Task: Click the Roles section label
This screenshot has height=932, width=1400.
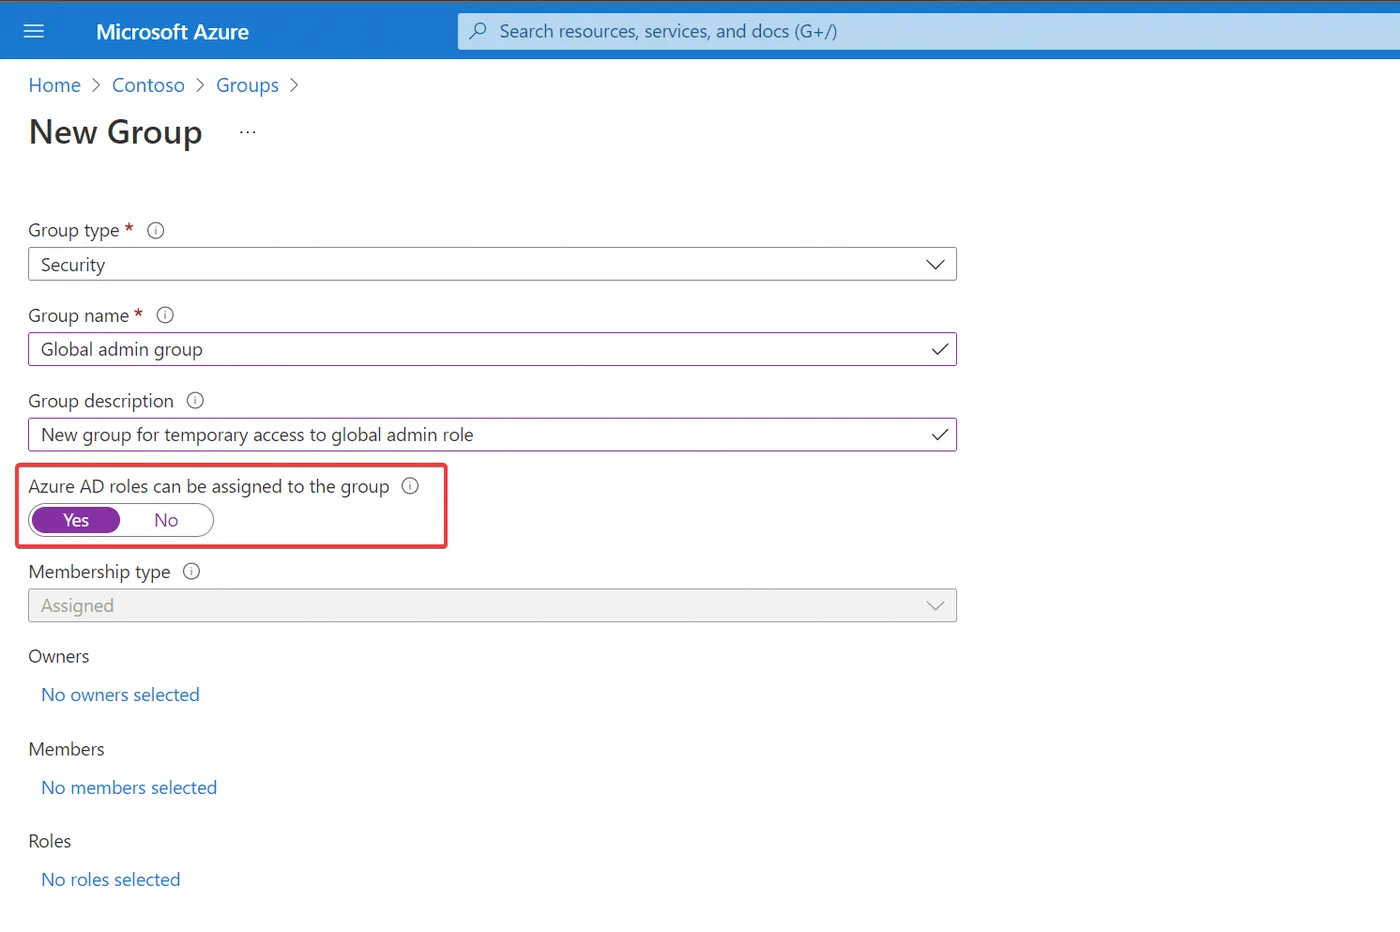Action: point(50,842)
